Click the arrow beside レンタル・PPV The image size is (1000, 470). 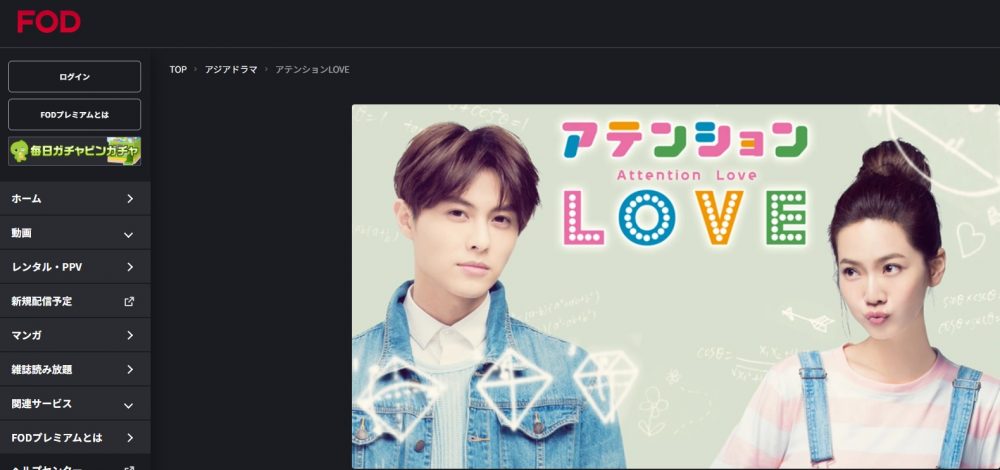tap(129, 267)
